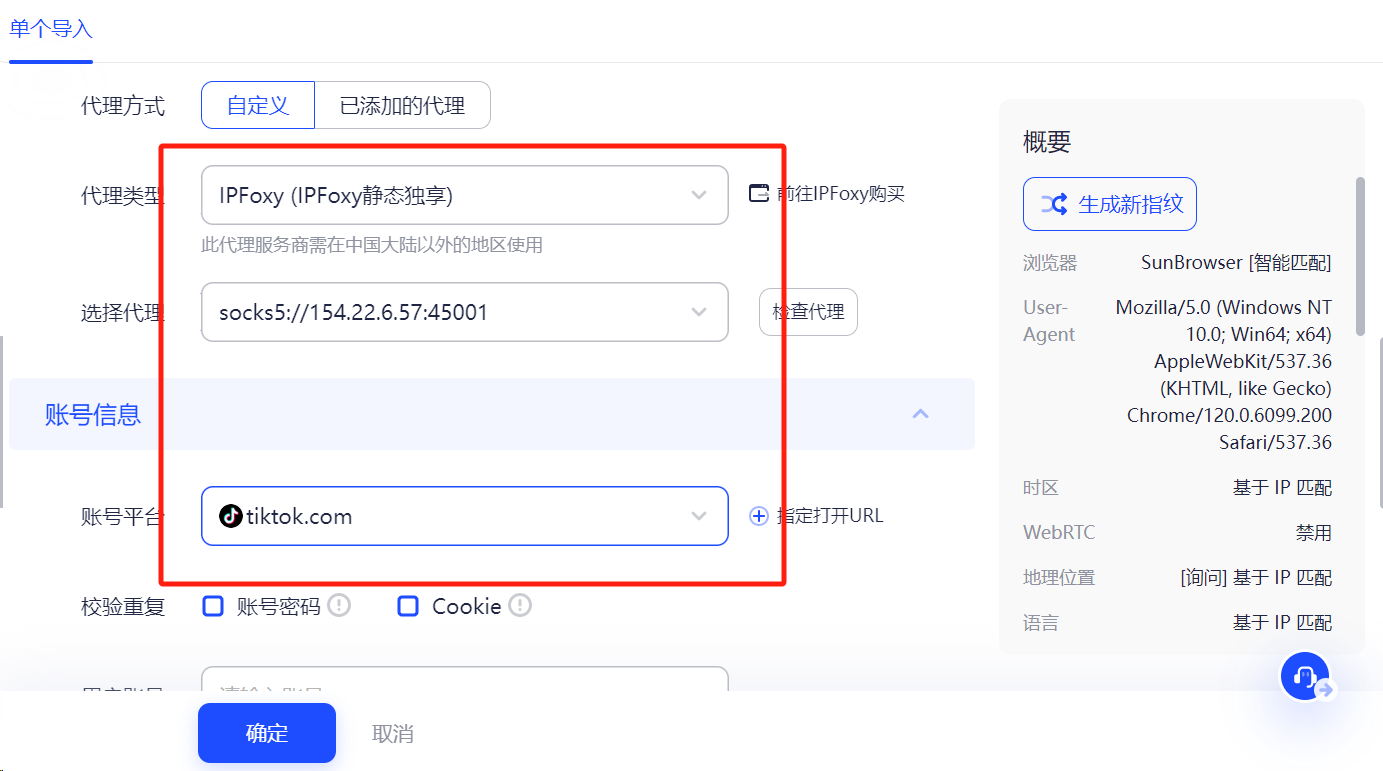Viewport: 1383px width, 771px height.
Task: Select the 自定义 proxy mode option
Action: pos(258,105)
